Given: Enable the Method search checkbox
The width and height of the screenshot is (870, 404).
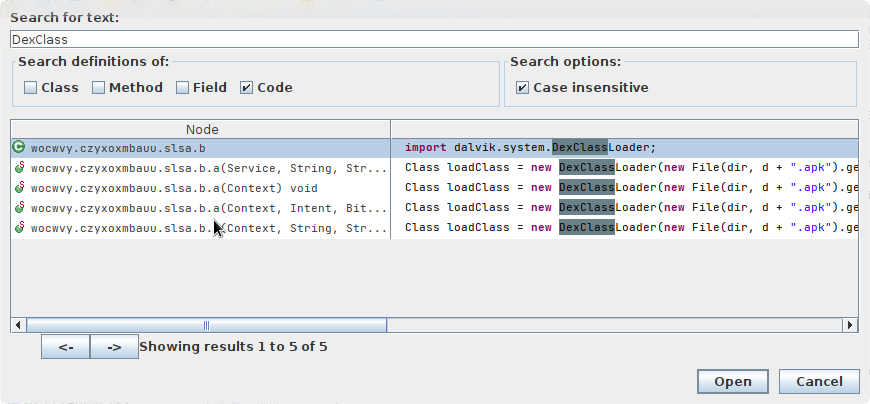Looking at the screenshot, I should 98,88.
